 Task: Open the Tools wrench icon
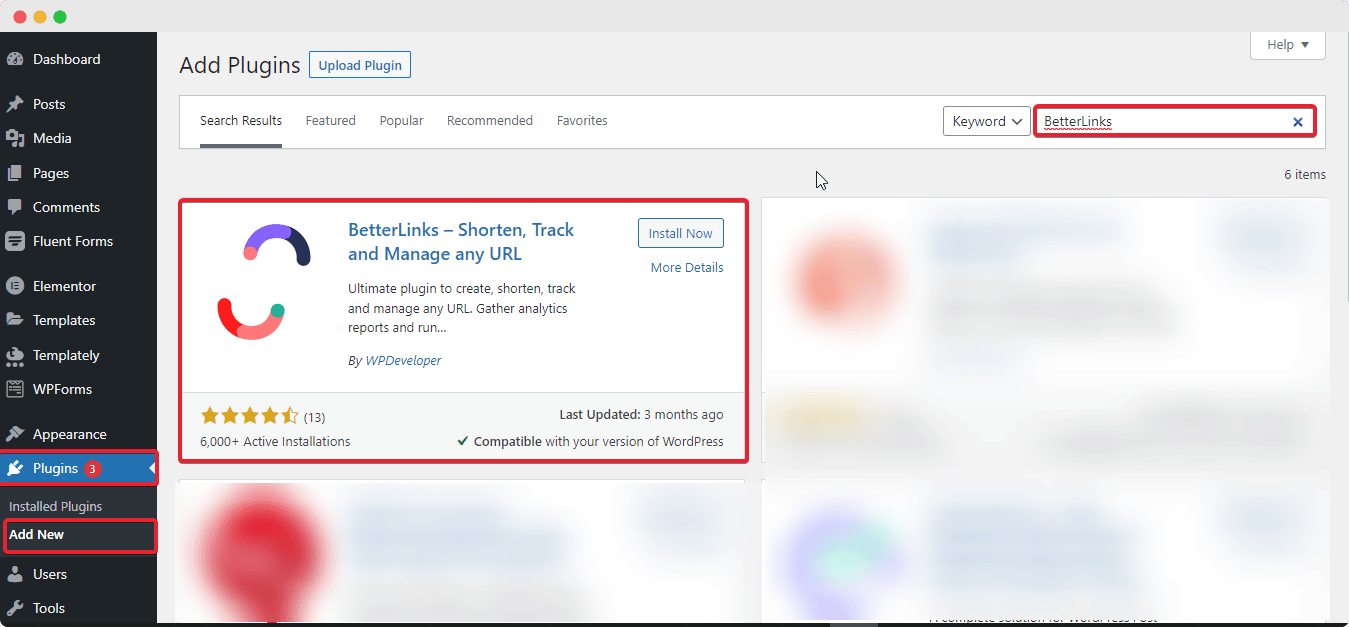pyautogui.click(x=15, y=608)
